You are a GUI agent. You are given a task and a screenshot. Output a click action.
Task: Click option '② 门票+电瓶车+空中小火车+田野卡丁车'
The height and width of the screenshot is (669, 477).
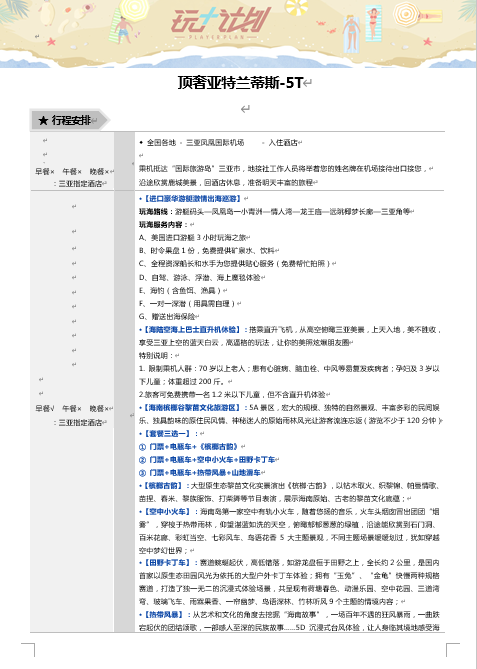point(207,460)
